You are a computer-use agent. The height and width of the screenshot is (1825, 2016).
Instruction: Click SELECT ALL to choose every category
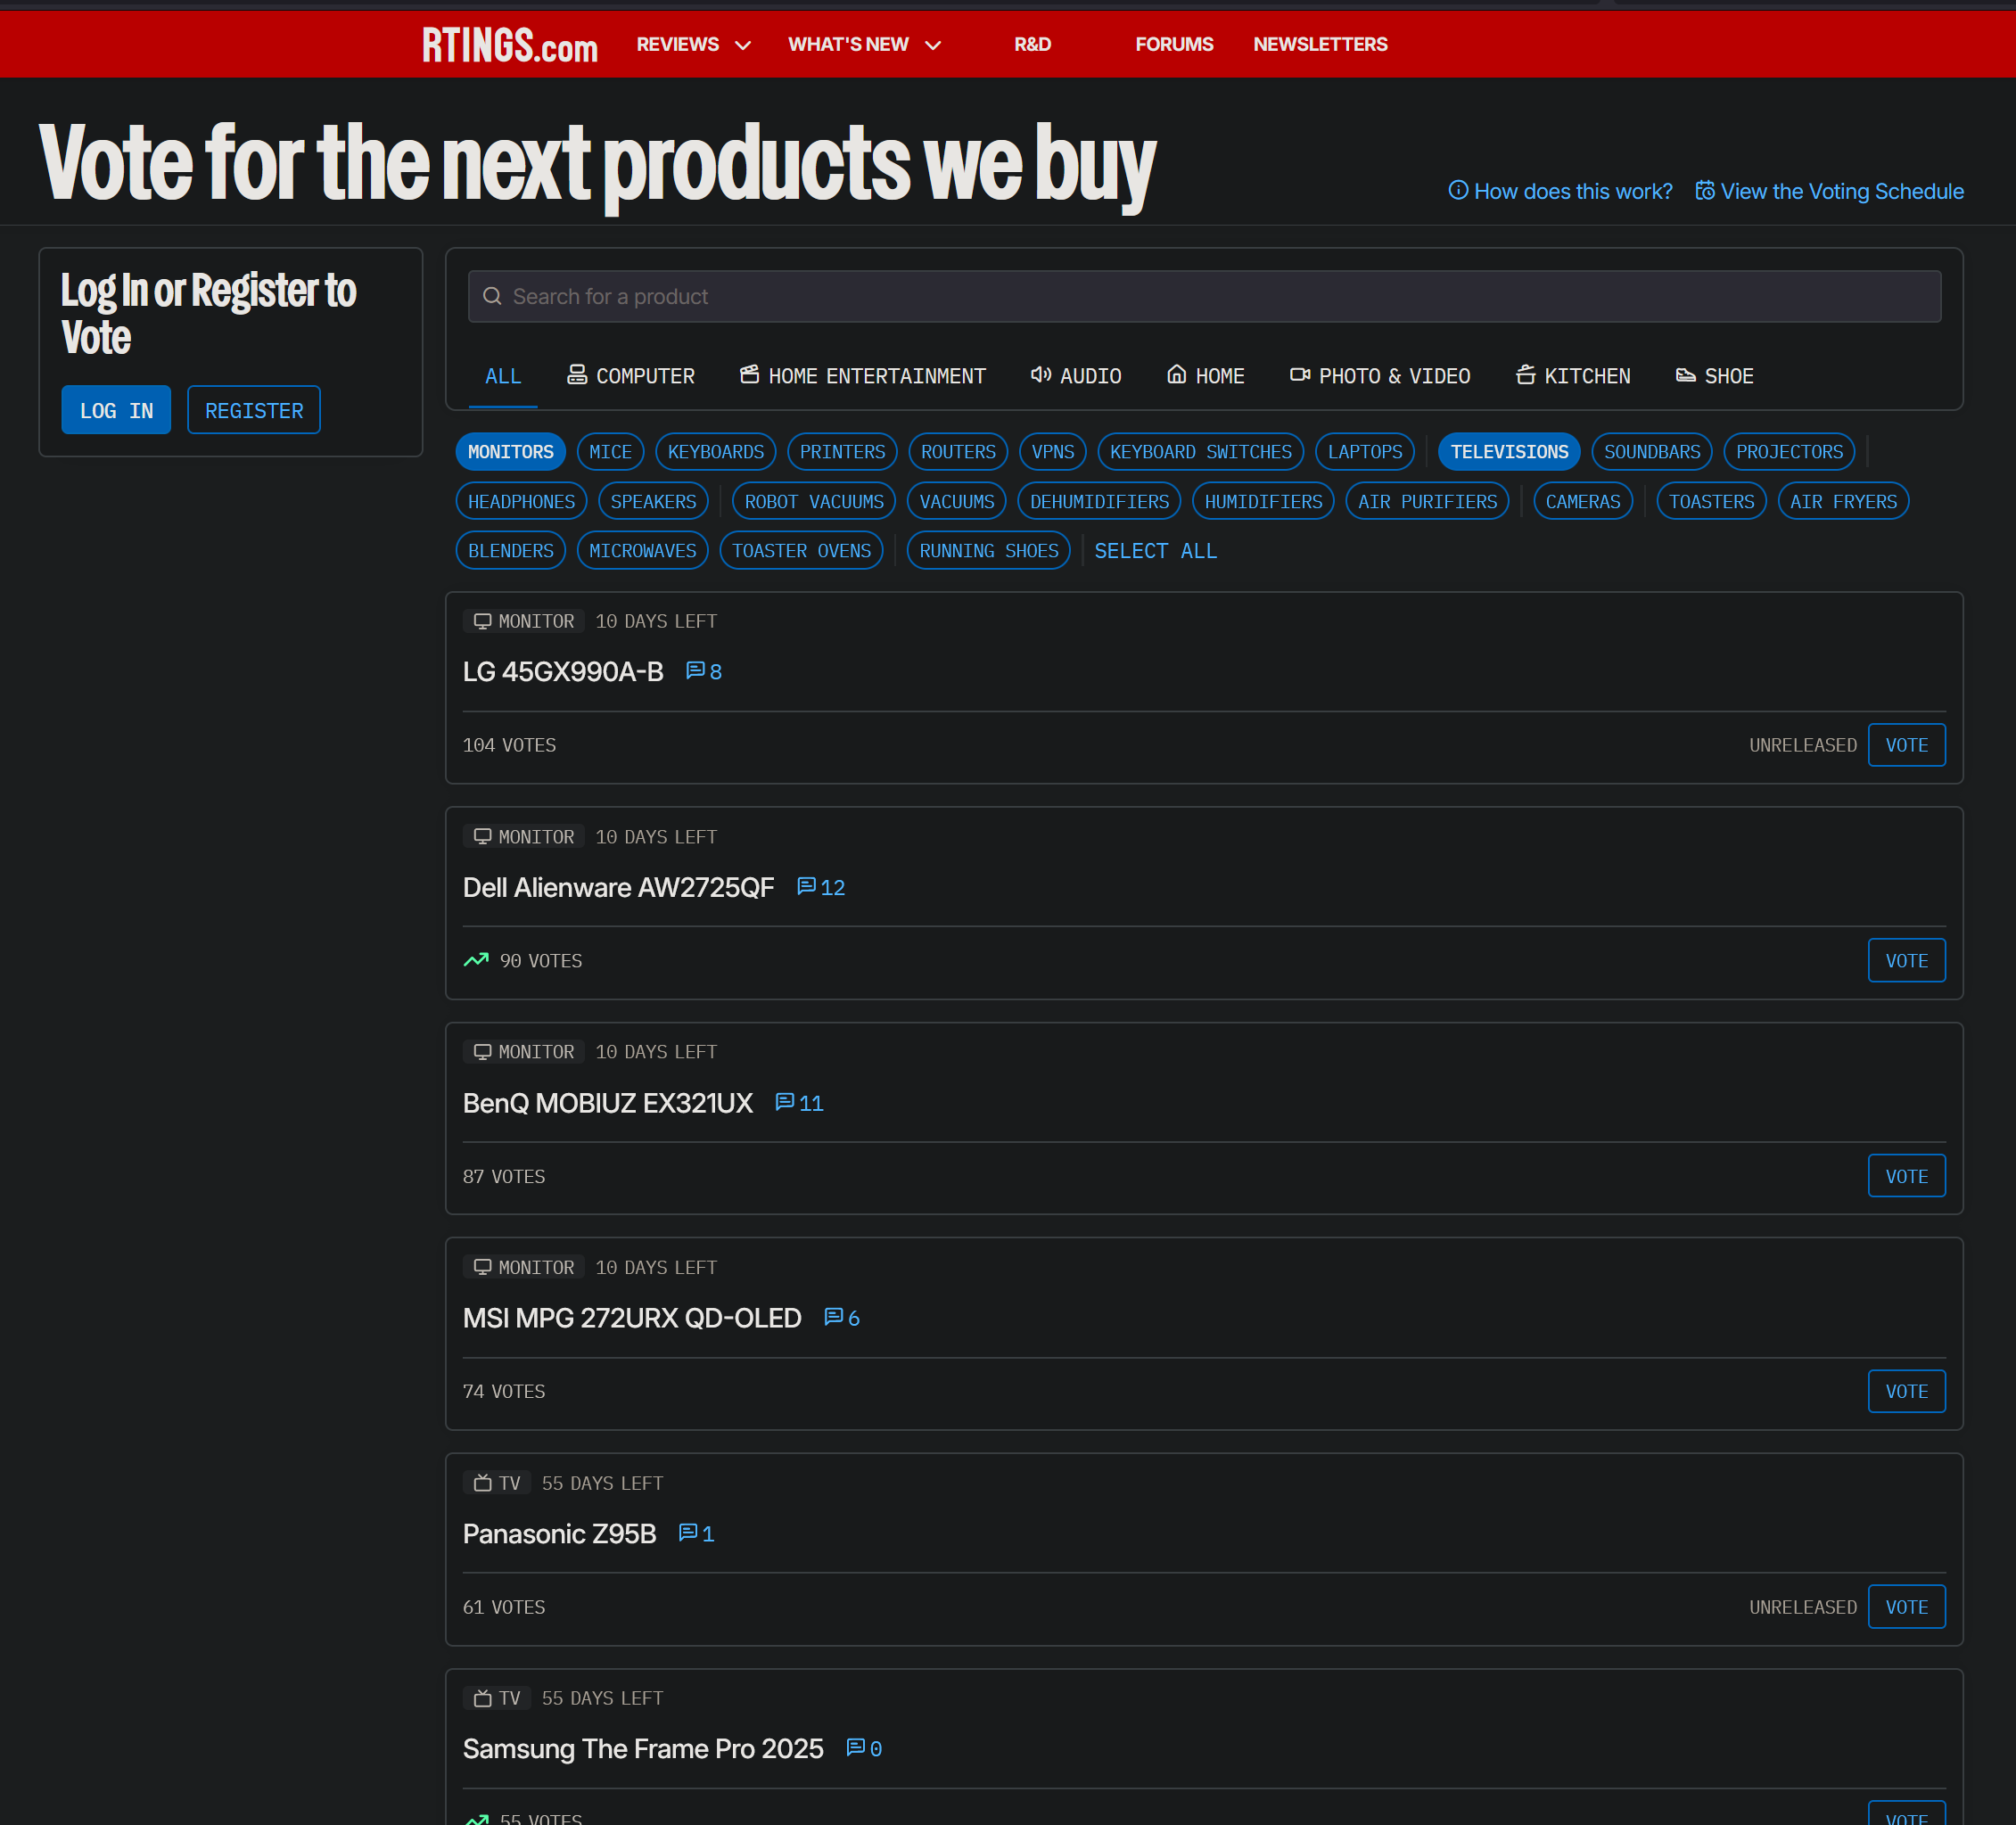pos(1156,550)
